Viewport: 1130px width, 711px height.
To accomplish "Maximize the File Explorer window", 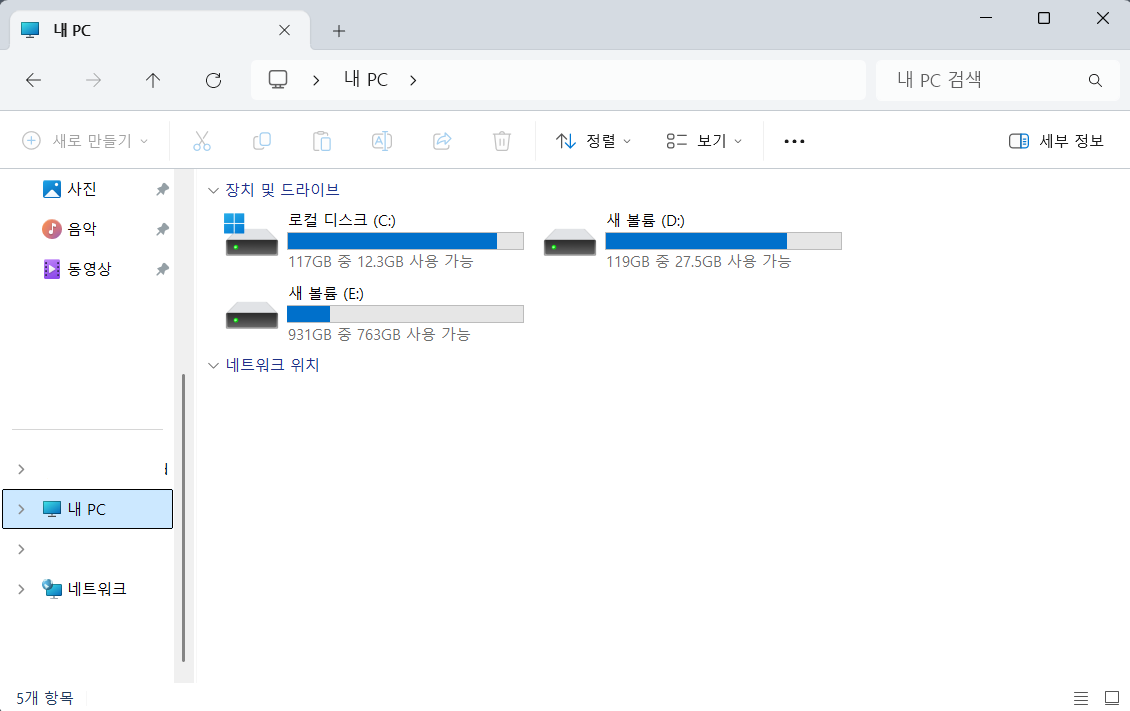I will (x=1044, y=18).
